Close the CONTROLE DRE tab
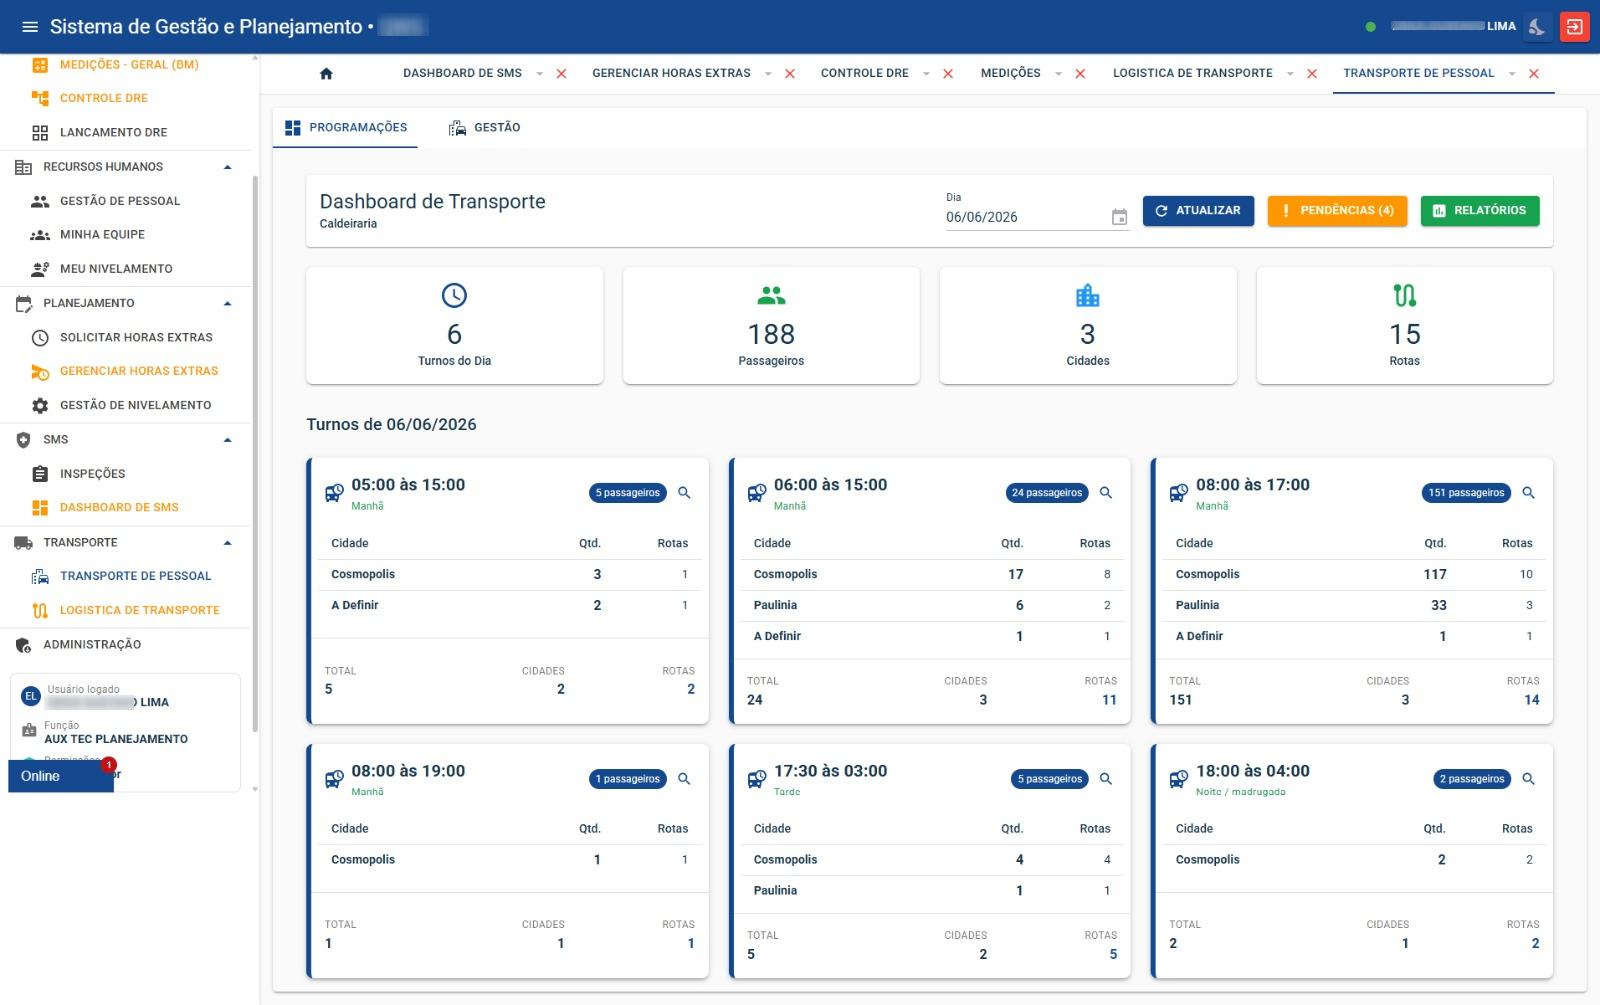1600x1005 pixels. point(948,74)
